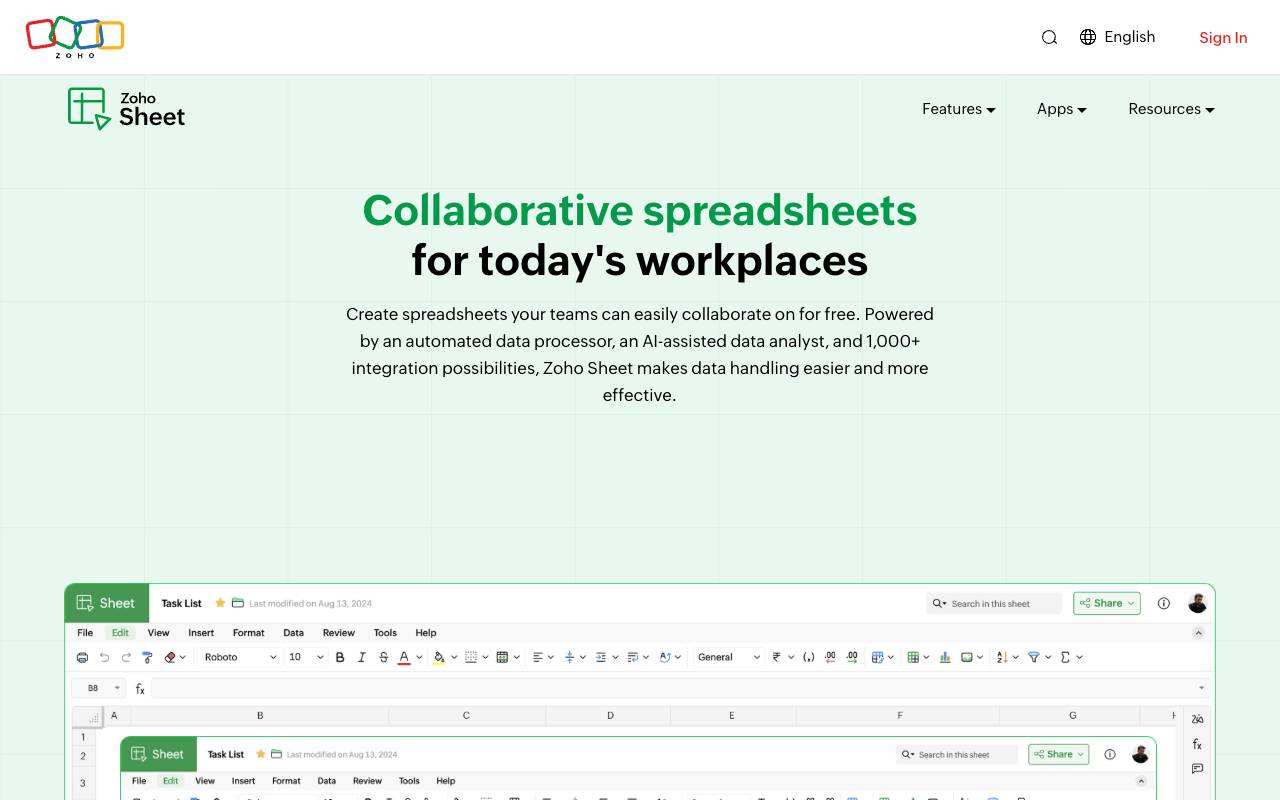Click the Merge Cells icon
The width and height of the screenshot is (1280, 800).
(502, 657)
